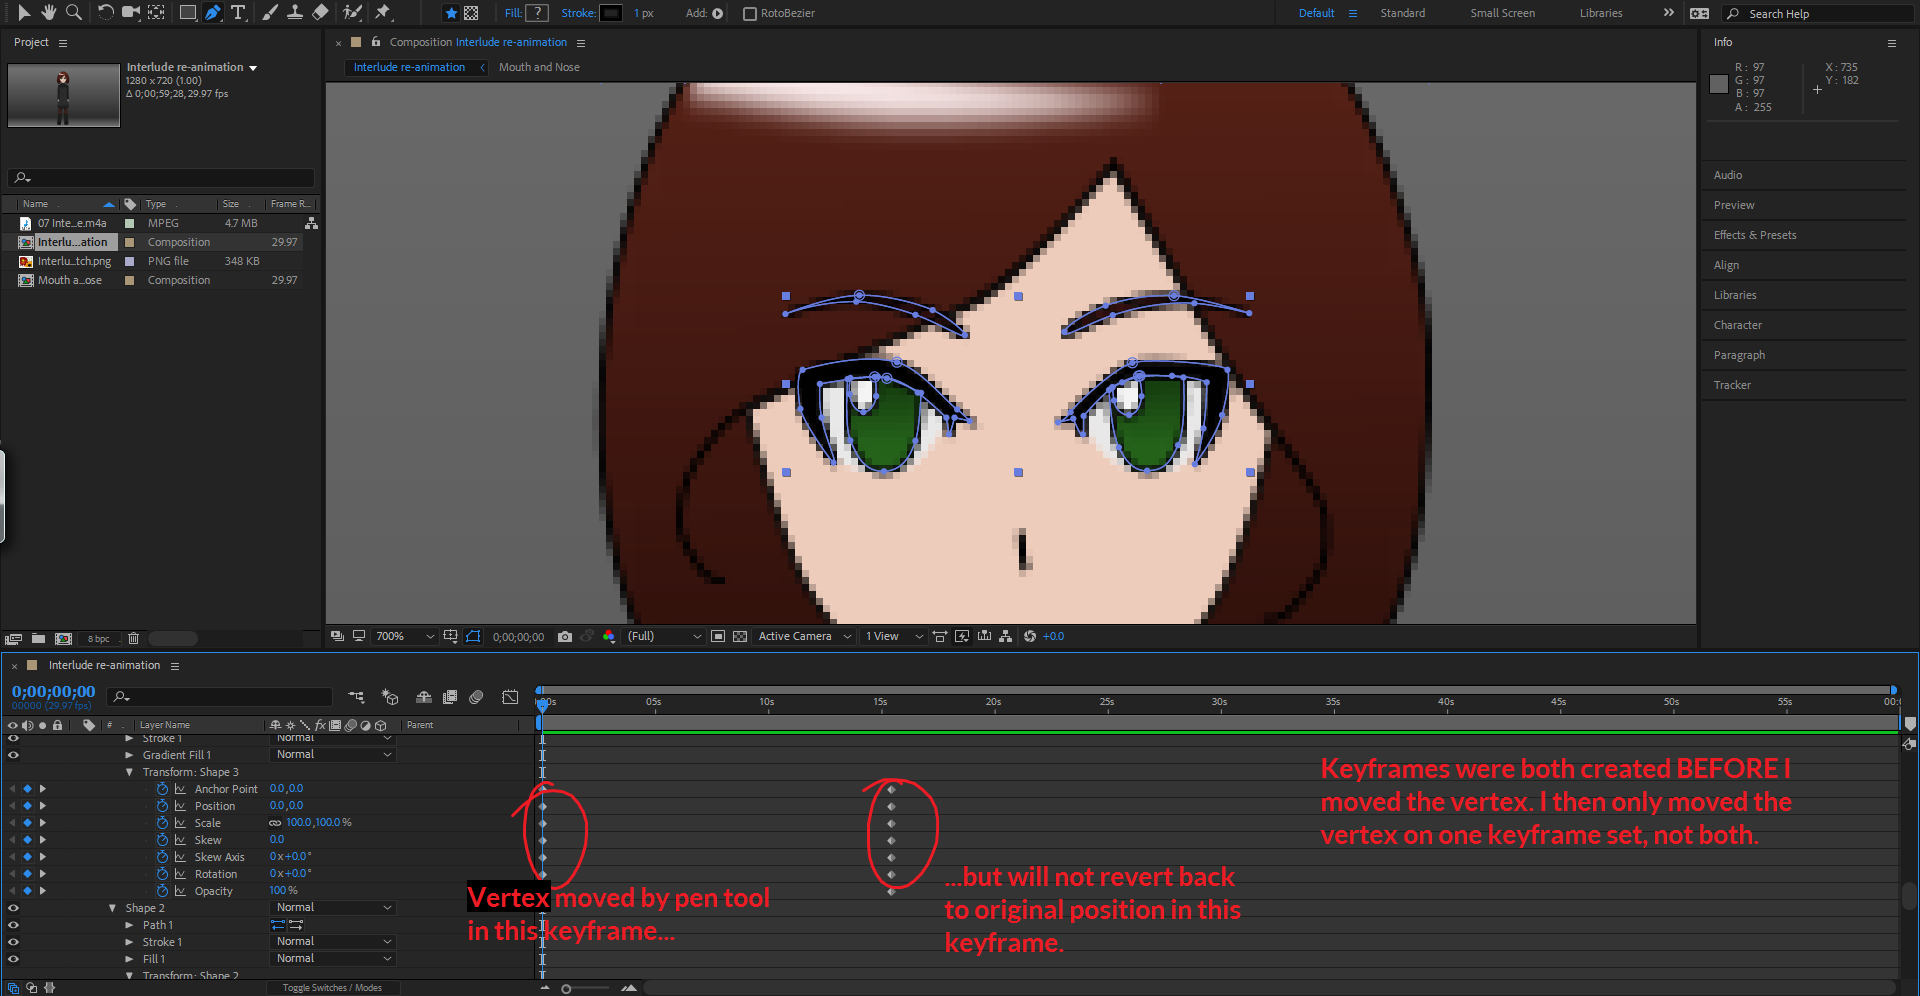Viewport: 1920px width, 996px height.
Task: Select the Horizontal Type tool
Action: [x=239, y=13]
